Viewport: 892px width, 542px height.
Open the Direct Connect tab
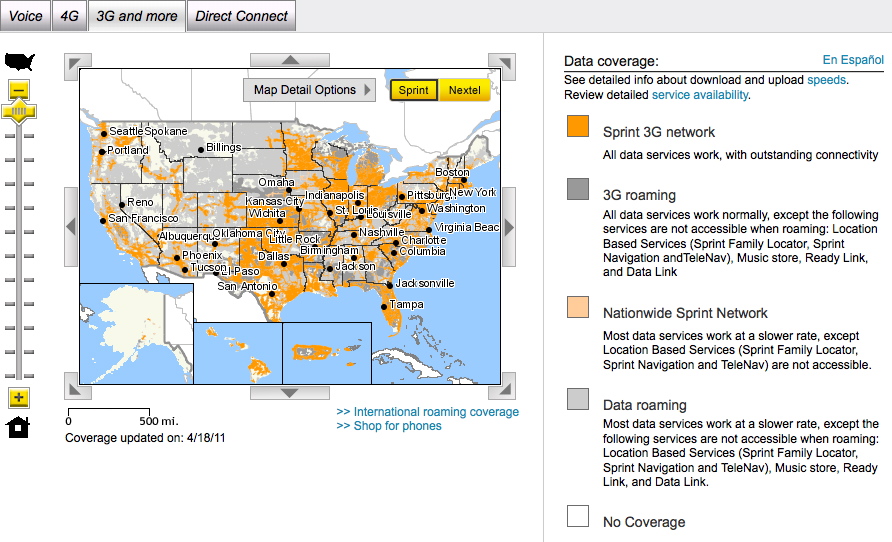click(241, 16)
